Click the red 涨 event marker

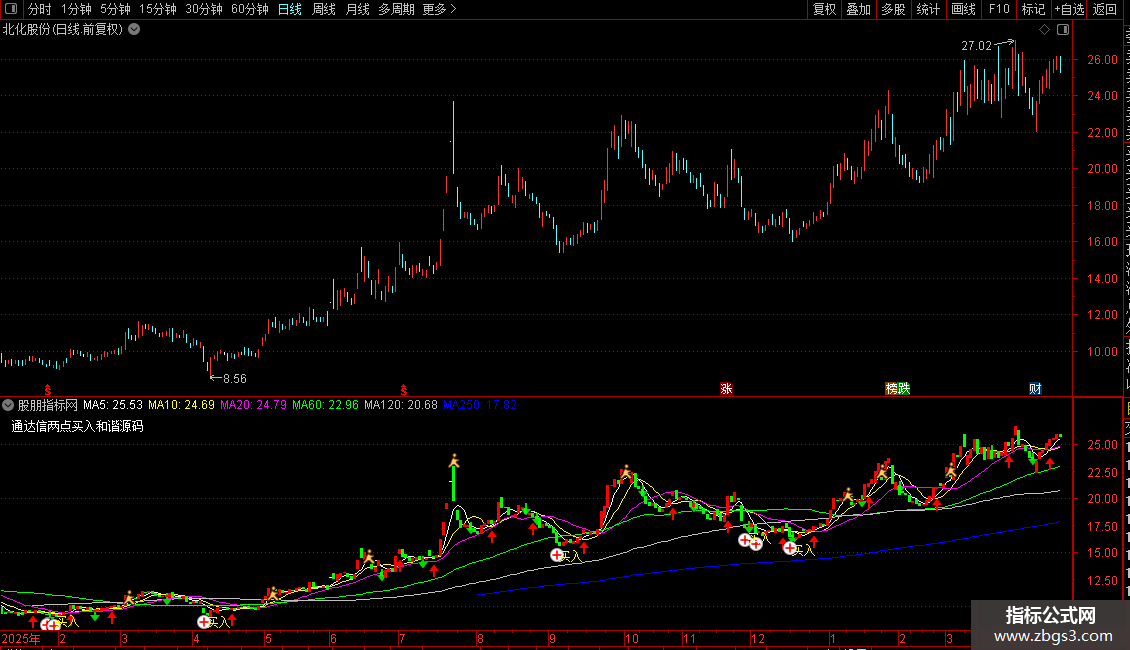(726, 388)
